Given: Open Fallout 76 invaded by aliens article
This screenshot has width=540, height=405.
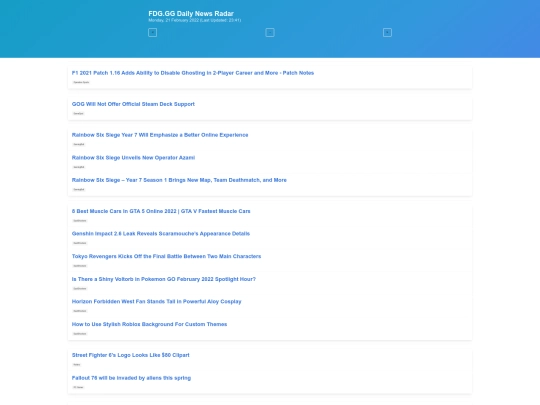Looking at the screenshot, I should 131,378.
